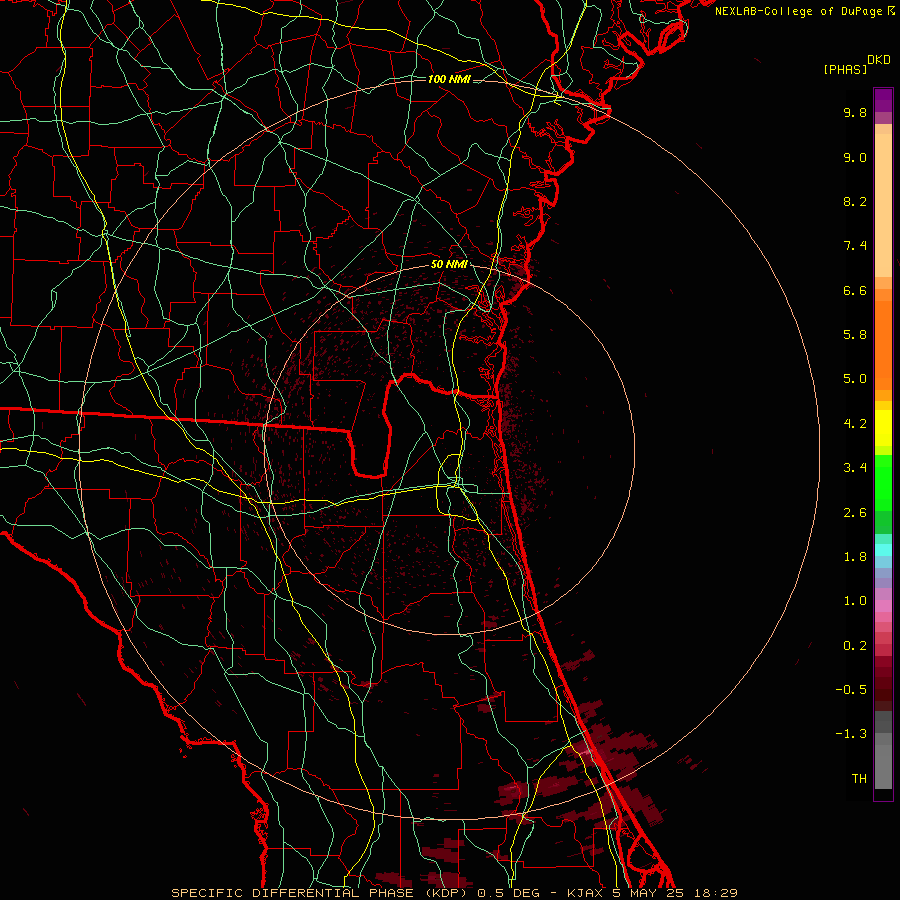Click the 9.0 value on the color scale
900x900 pixels.
point(855,157)
